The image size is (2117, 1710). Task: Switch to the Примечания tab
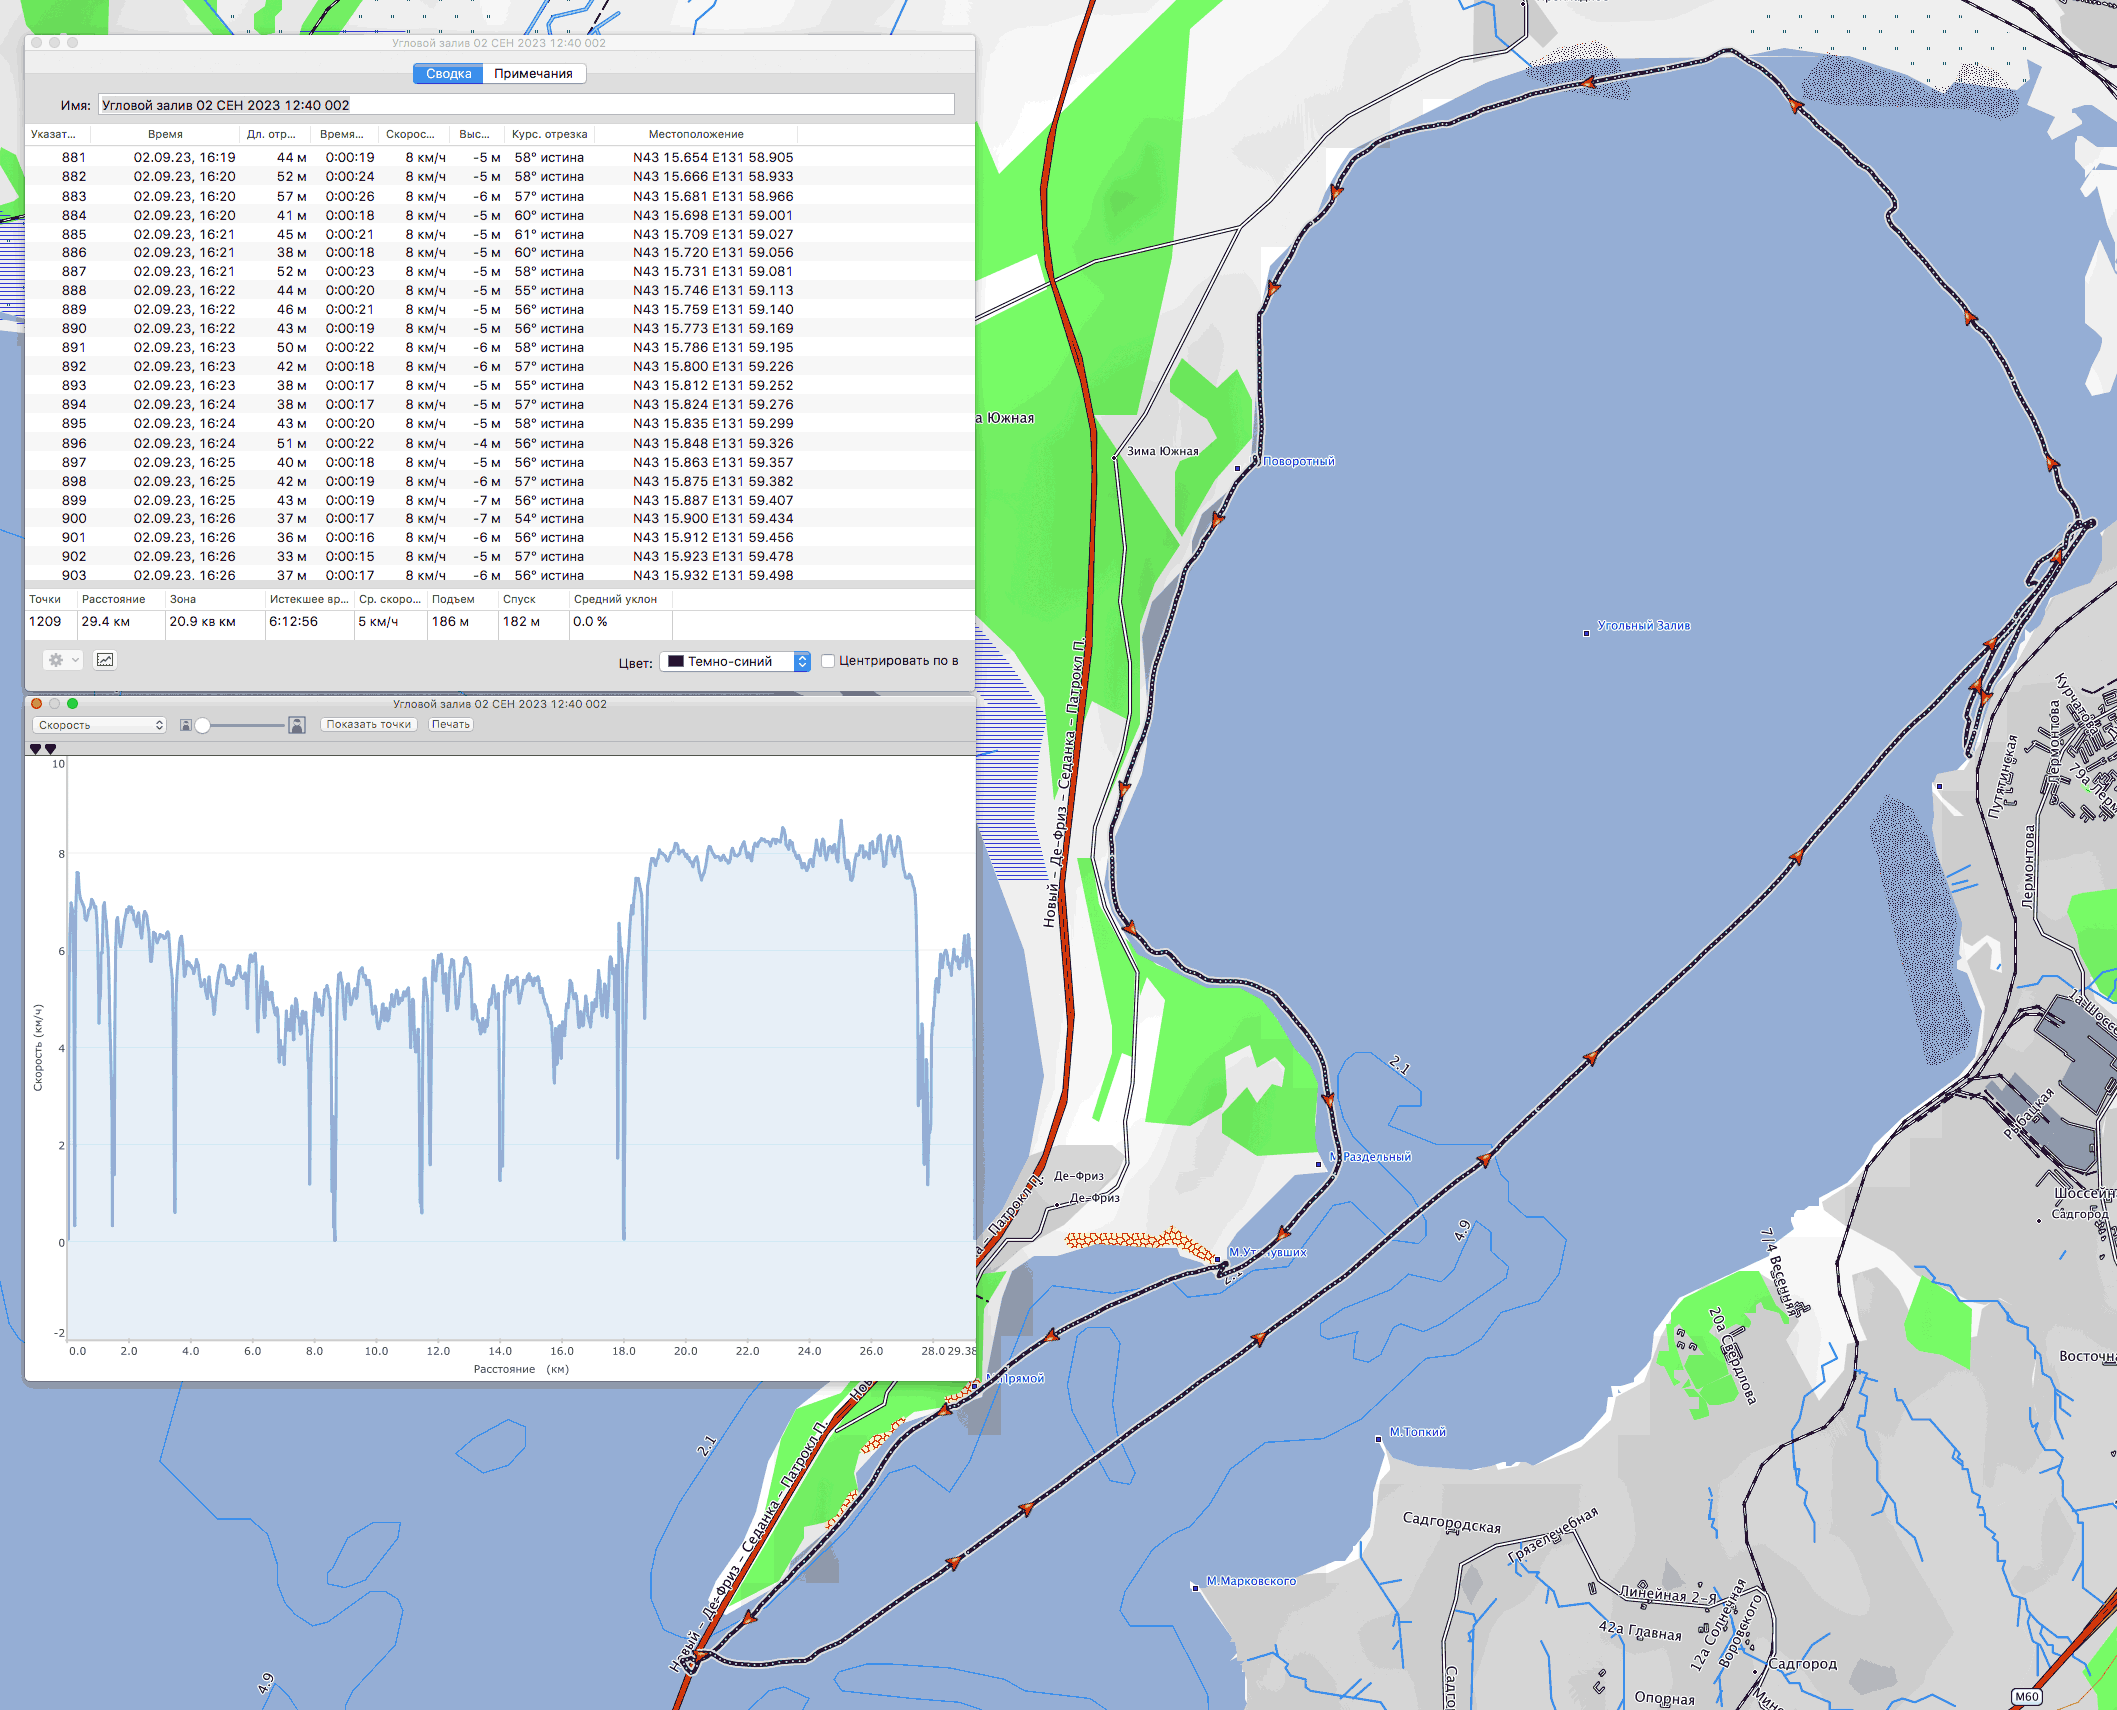(533, 74)
